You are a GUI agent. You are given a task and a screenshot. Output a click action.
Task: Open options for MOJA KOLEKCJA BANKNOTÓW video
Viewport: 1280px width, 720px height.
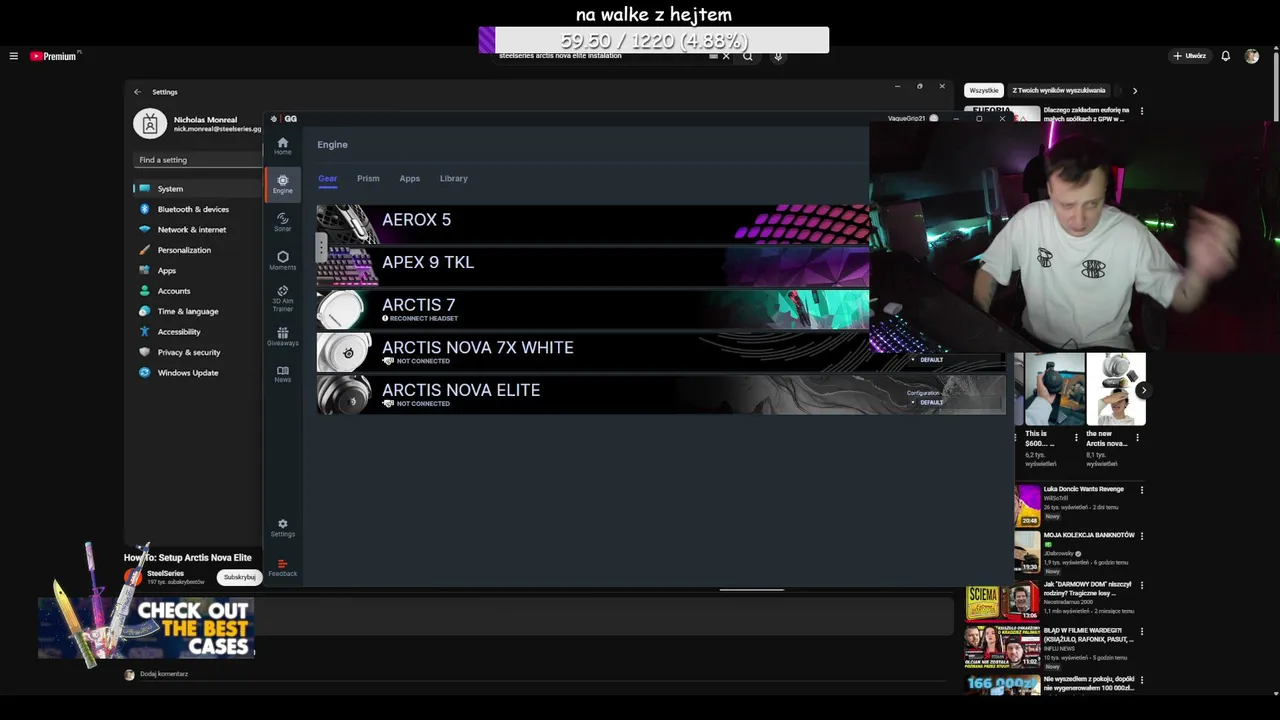click(1142, 536)
